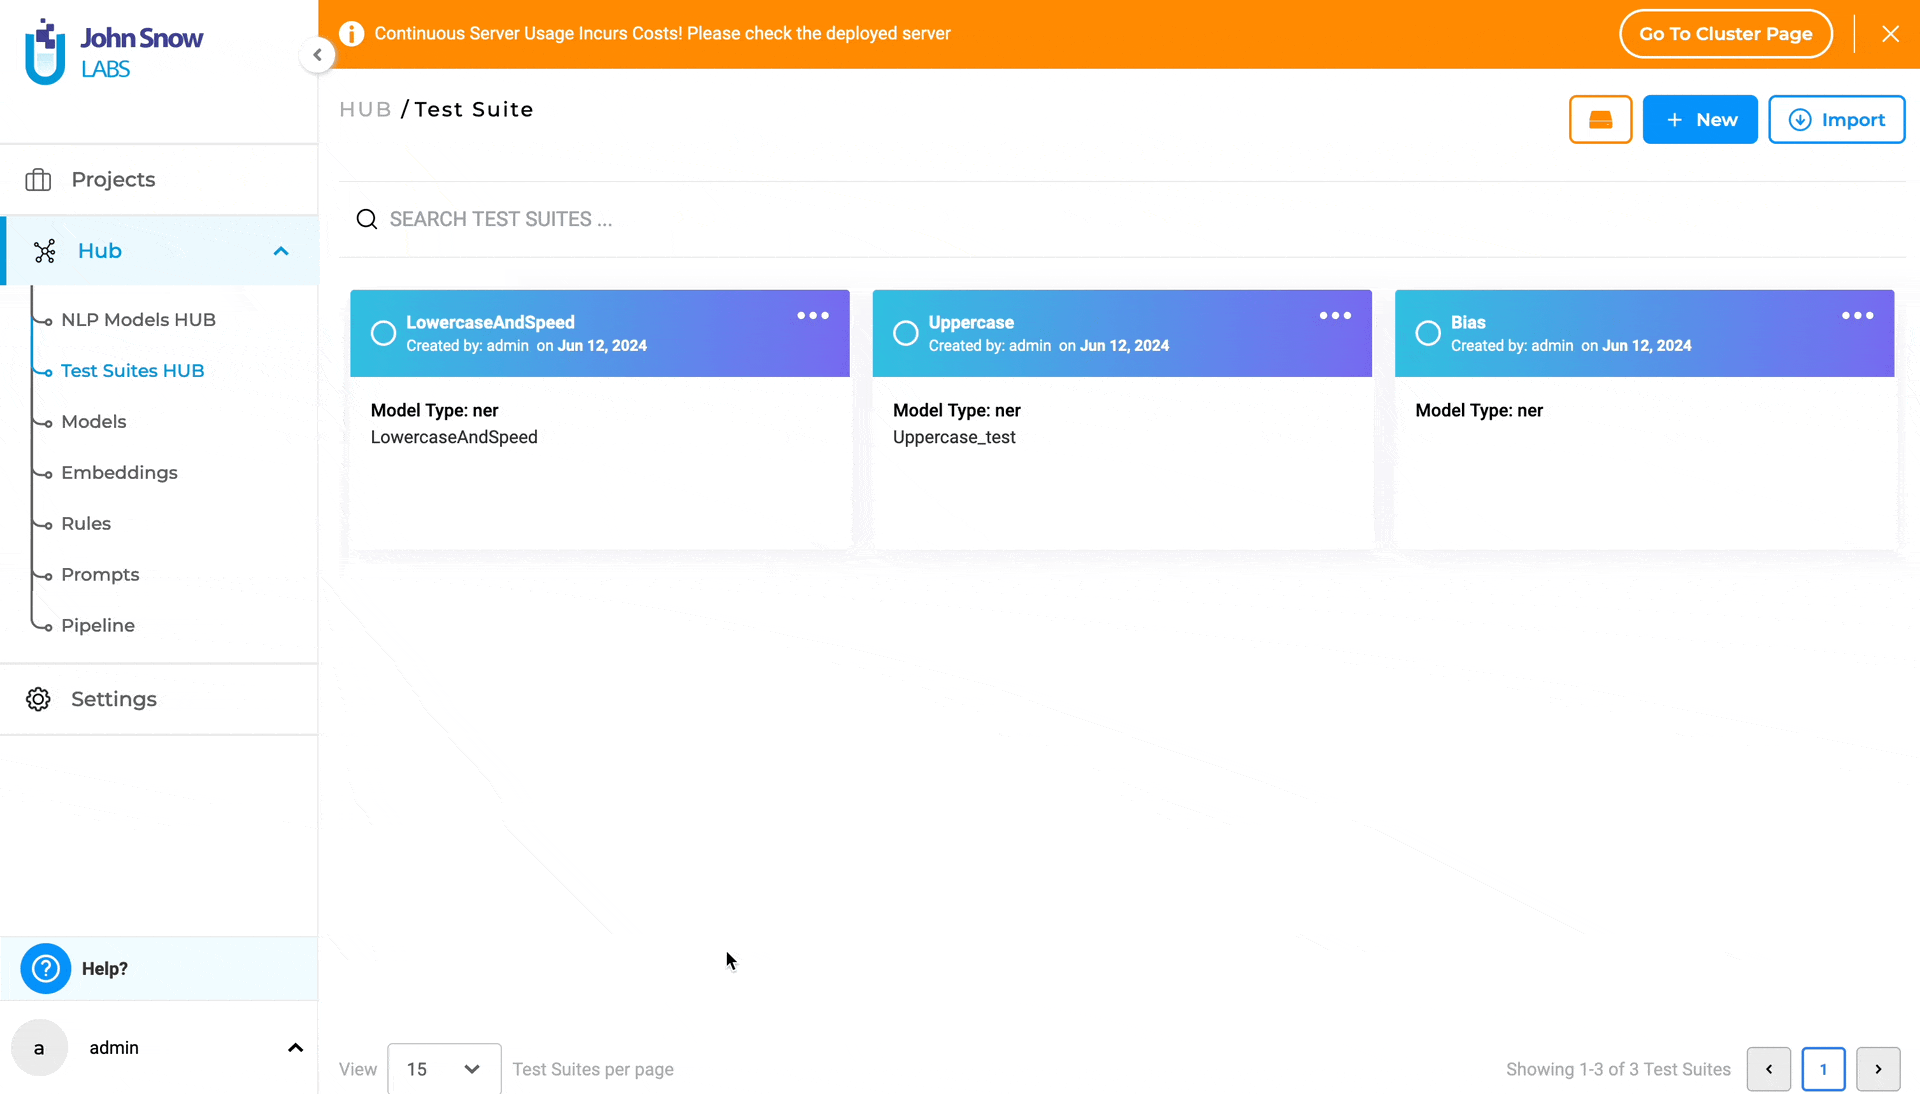Open the Models section in sidebar

pos(94,420)
